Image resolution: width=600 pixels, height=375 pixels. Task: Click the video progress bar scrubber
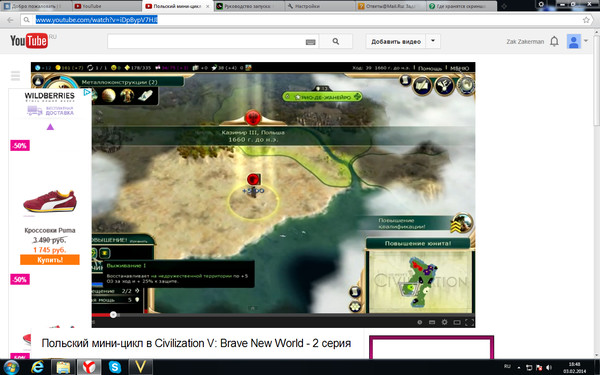tap(113, 315)
